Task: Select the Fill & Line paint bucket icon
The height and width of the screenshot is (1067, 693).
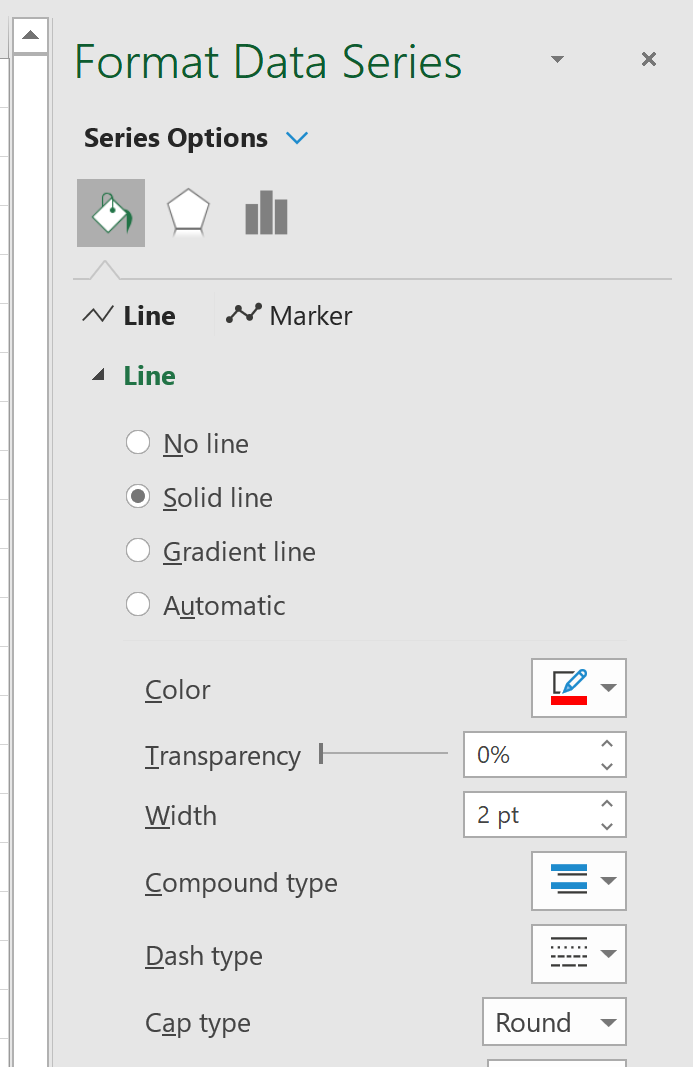Action: 110,212
